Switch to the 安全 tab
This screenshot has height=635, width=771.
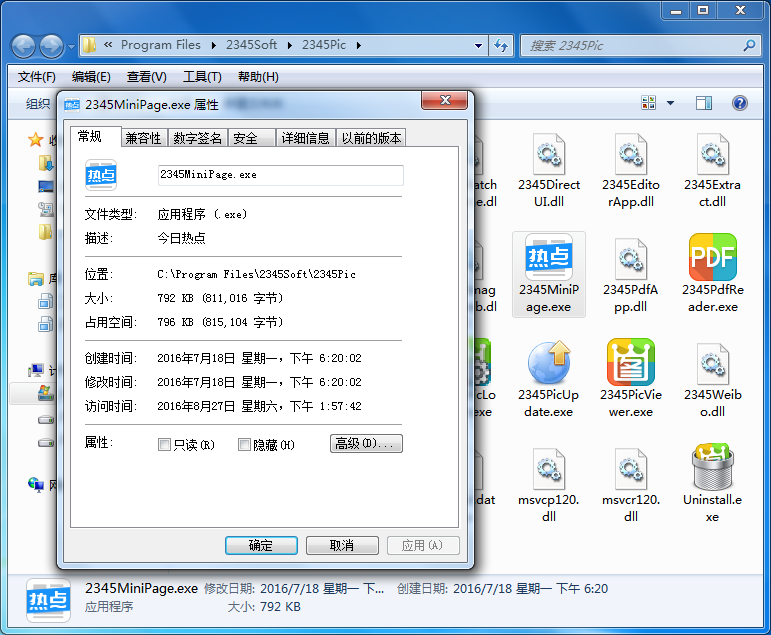251,138
